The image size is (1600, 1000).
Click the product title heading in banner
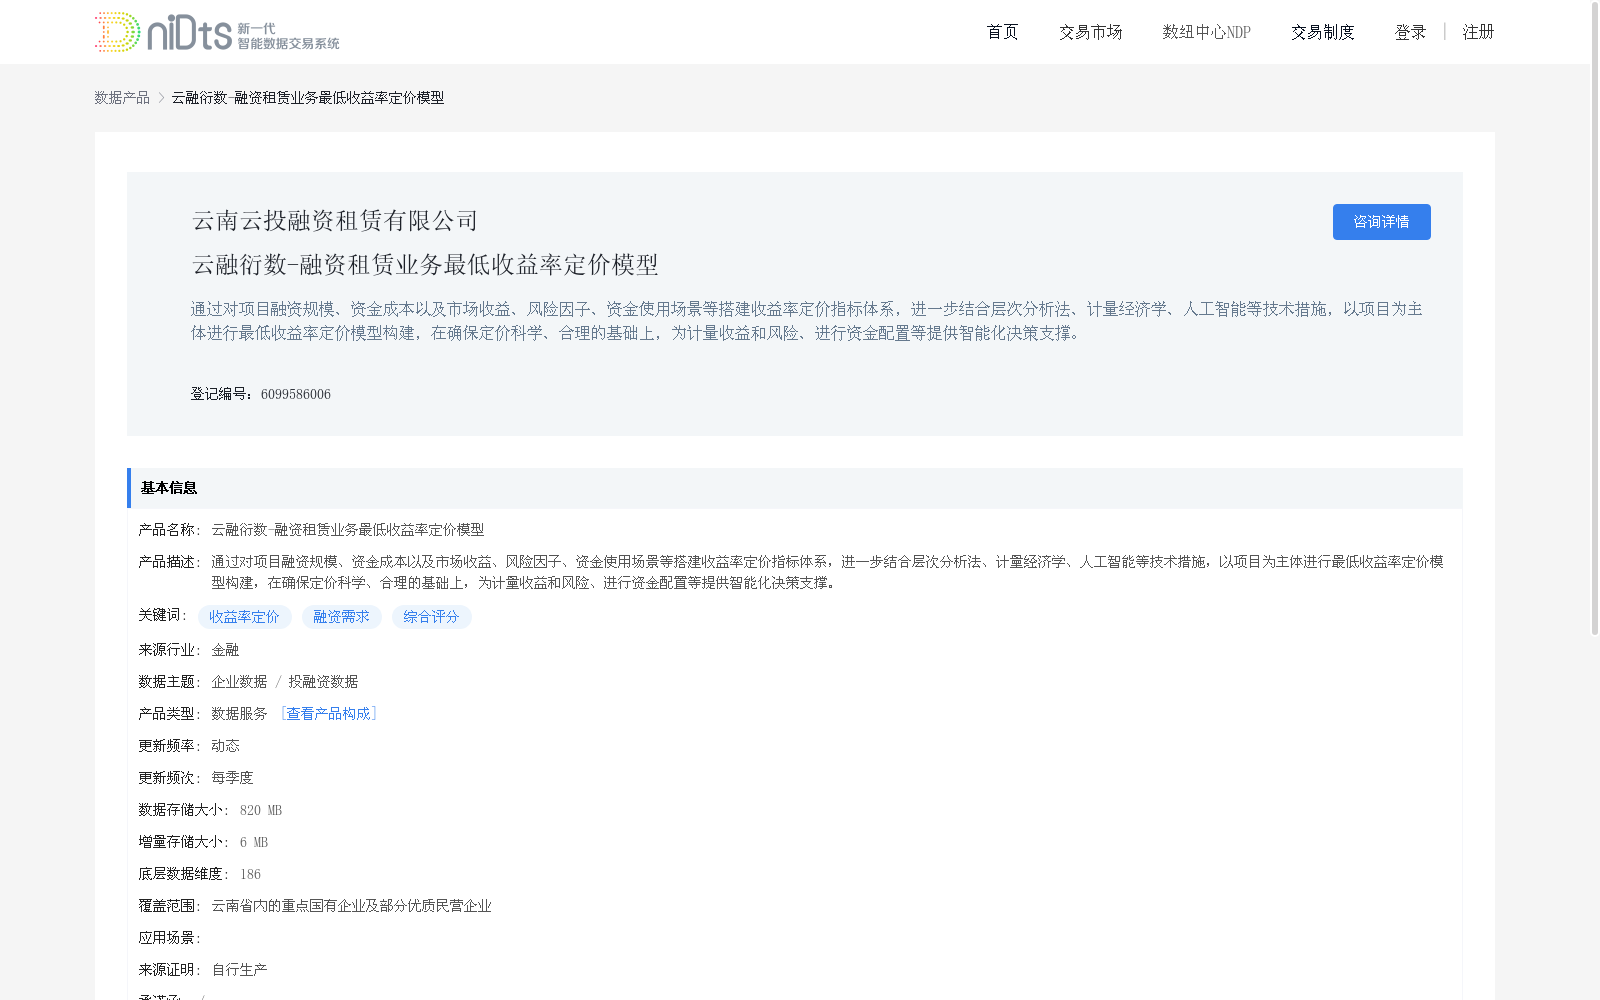pos(425,265)
